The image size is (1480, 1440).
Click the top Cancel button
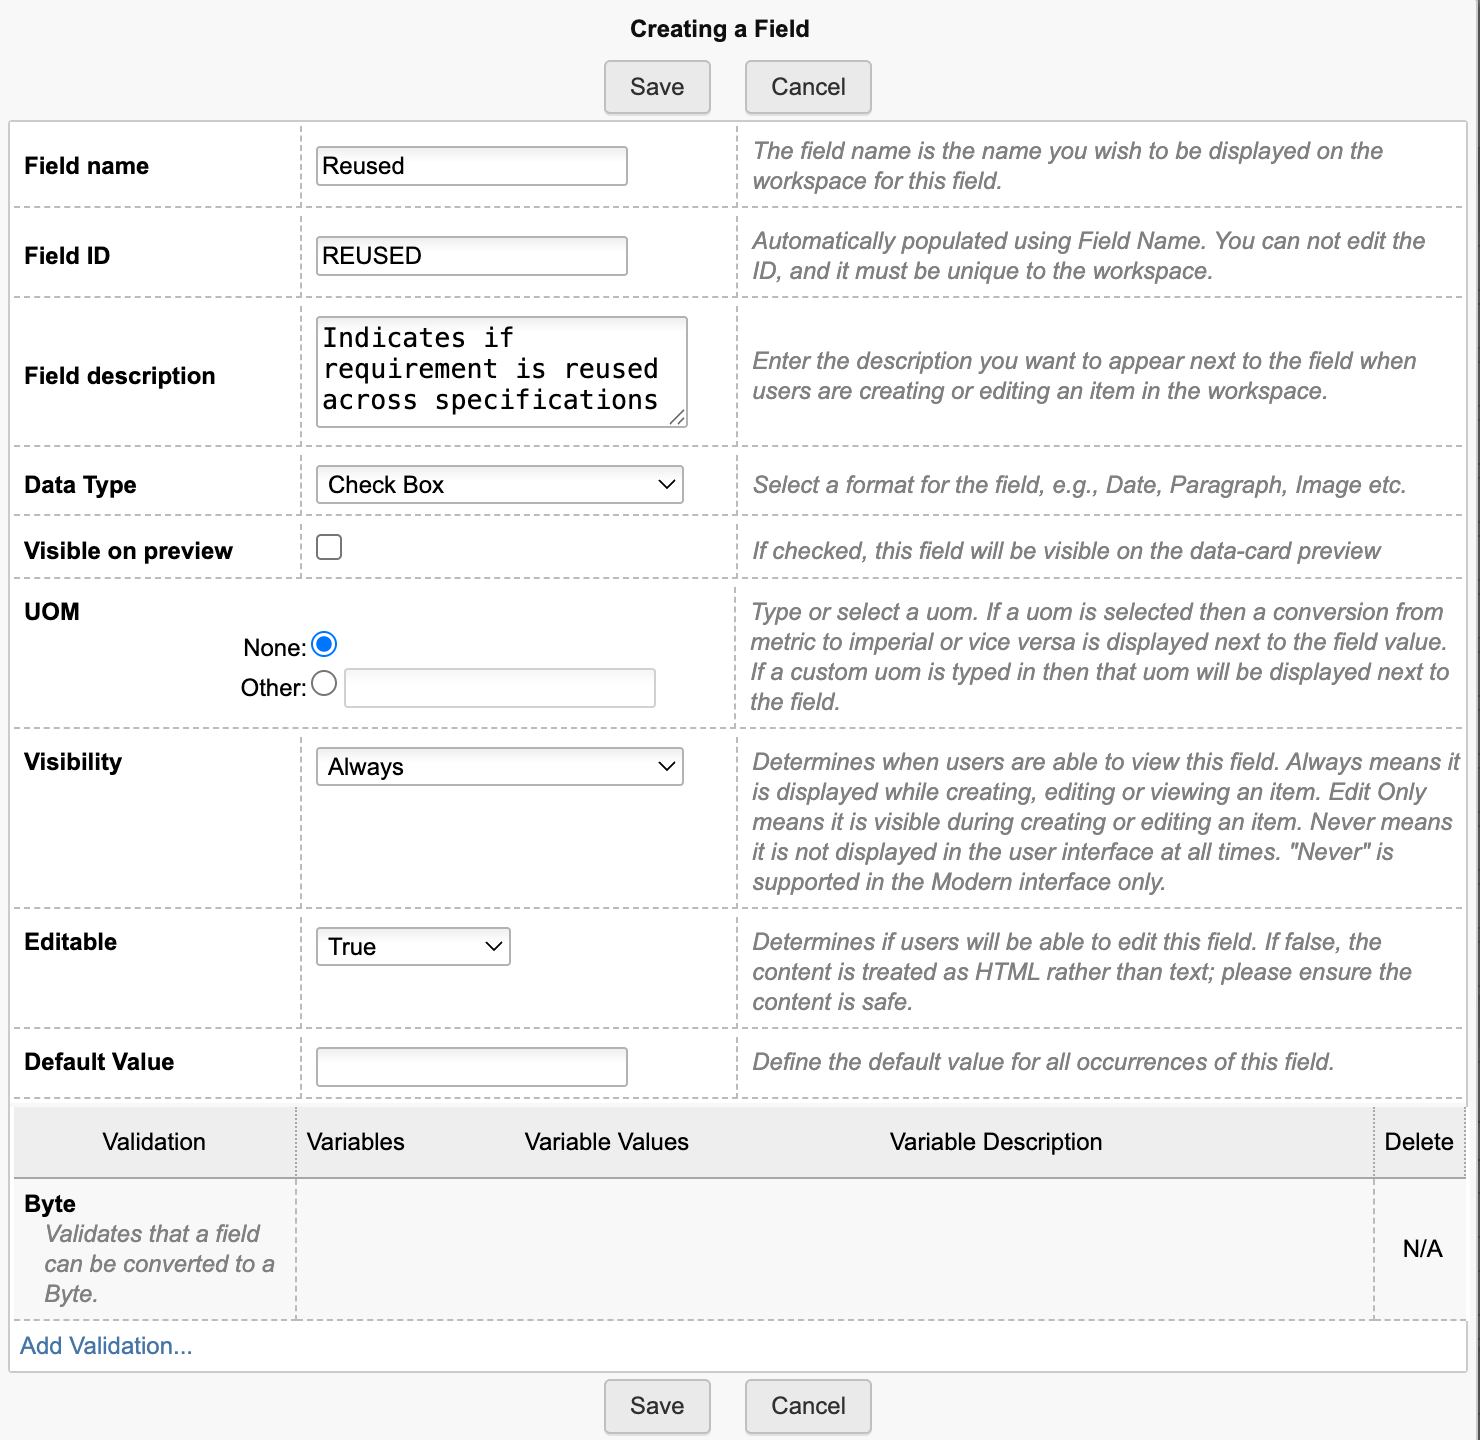[808, 87]
